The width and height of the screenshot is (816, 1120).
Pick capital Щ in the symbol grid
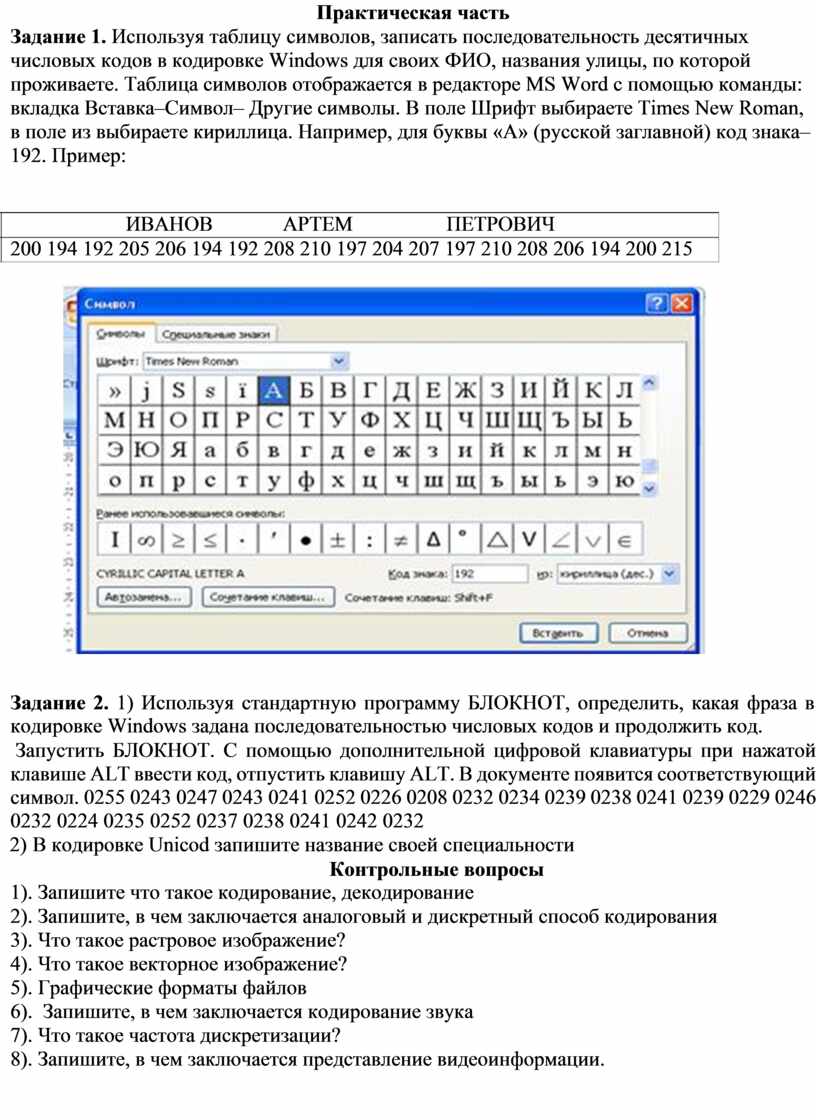coord(529,420)
